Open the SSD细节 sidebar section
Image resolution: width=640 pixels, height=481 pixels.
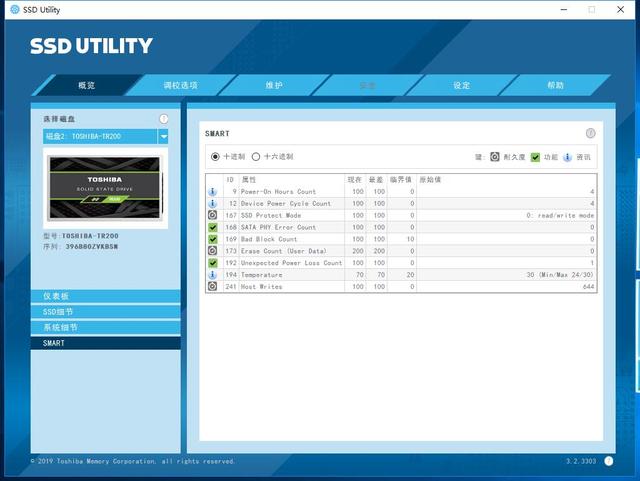(105, 312)
